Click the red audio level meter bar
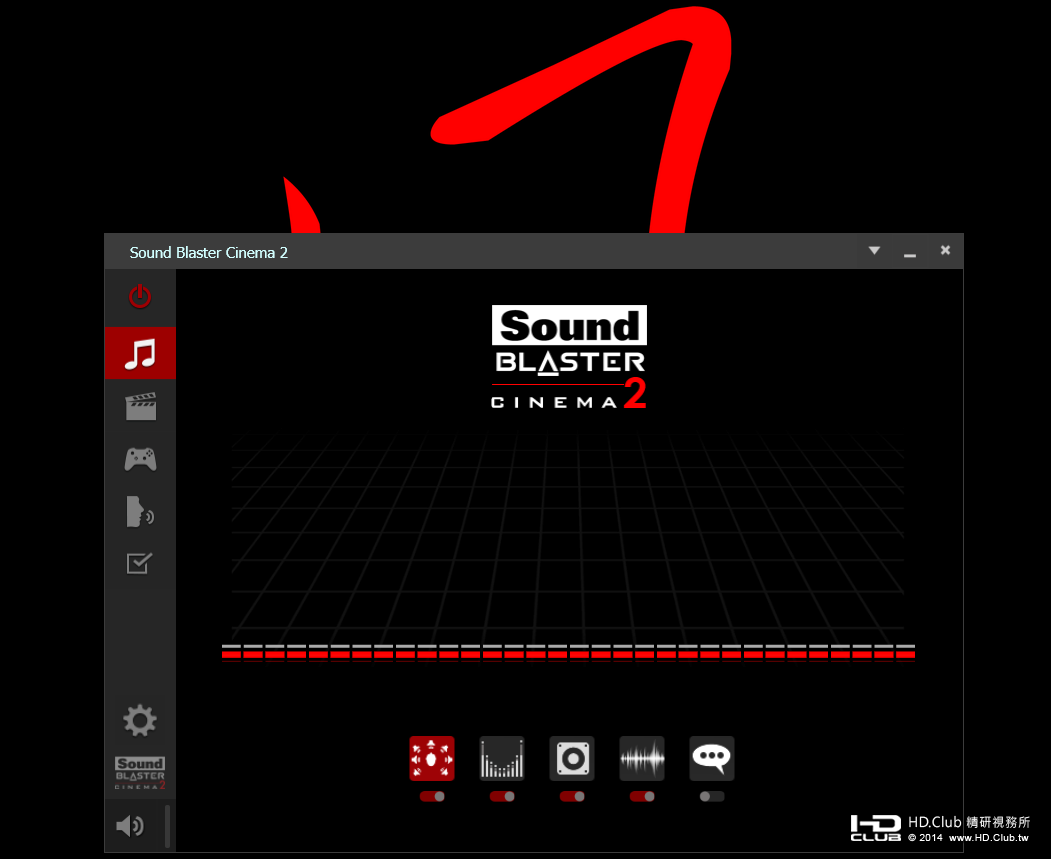Viewport: 1051px width, 859px height. pyautogui.click(x=568, y=653)
